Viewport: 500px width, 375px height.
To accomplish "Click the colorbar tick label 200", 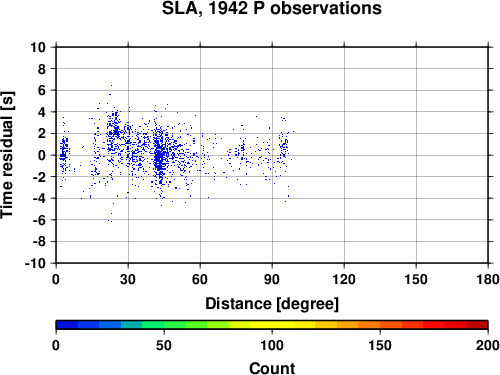I will point(488,345).
